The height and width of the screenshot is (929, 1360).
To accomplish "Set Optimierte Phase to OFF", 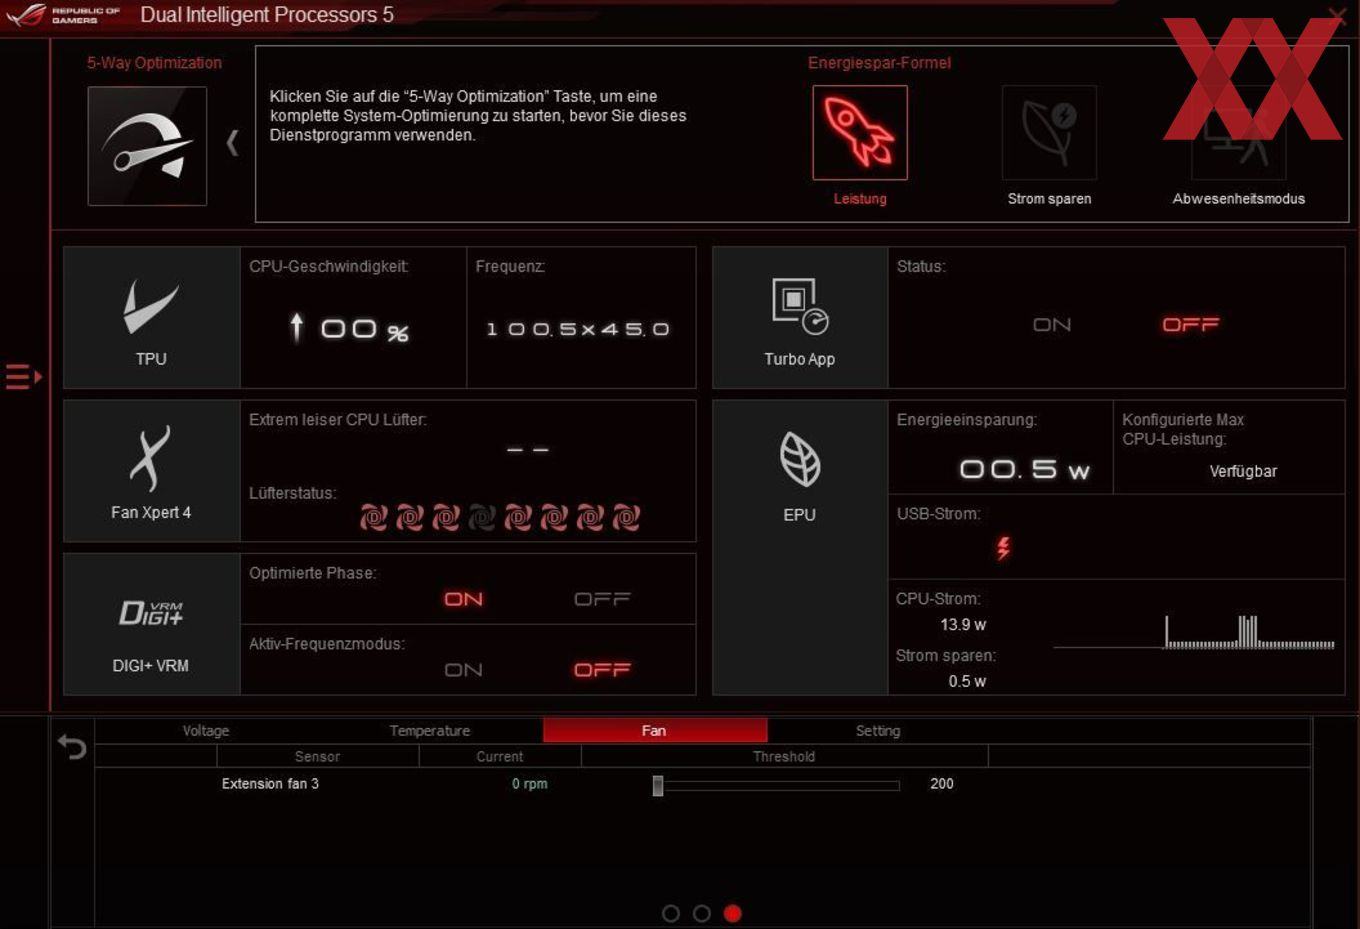I will (x=602, y=599).
